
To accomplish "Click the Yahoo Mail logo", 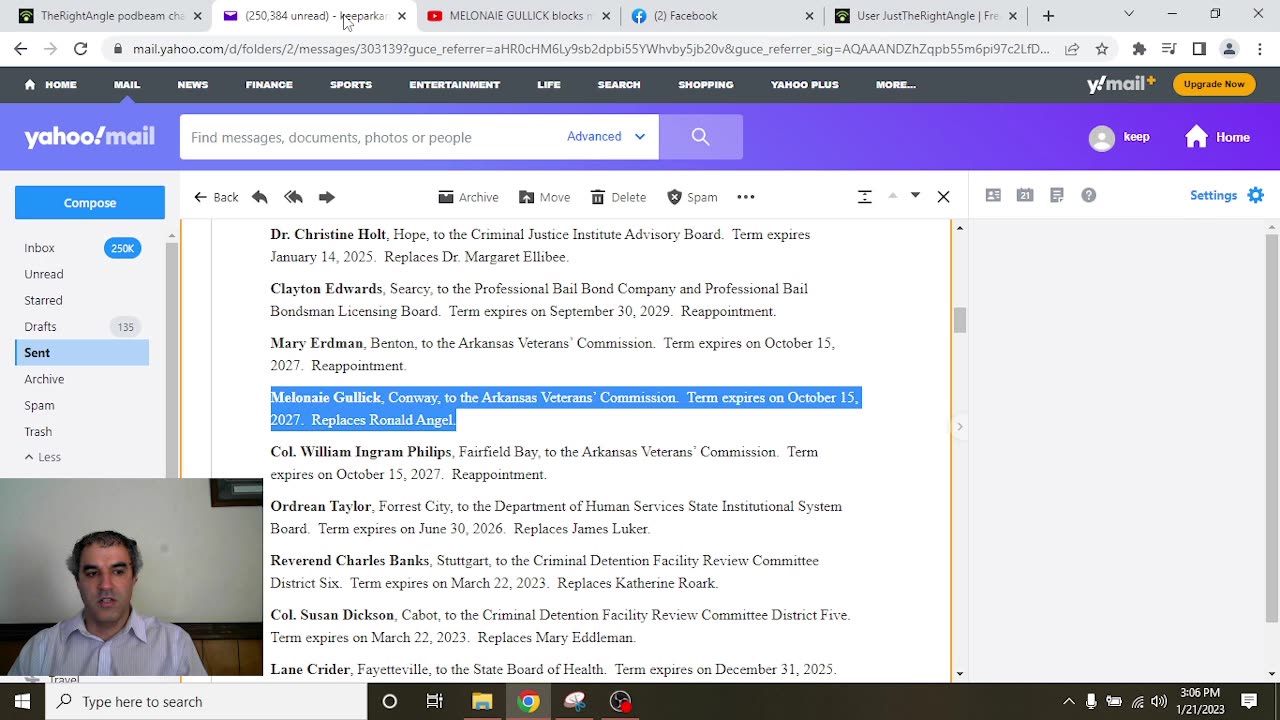I will pos(90,137).
